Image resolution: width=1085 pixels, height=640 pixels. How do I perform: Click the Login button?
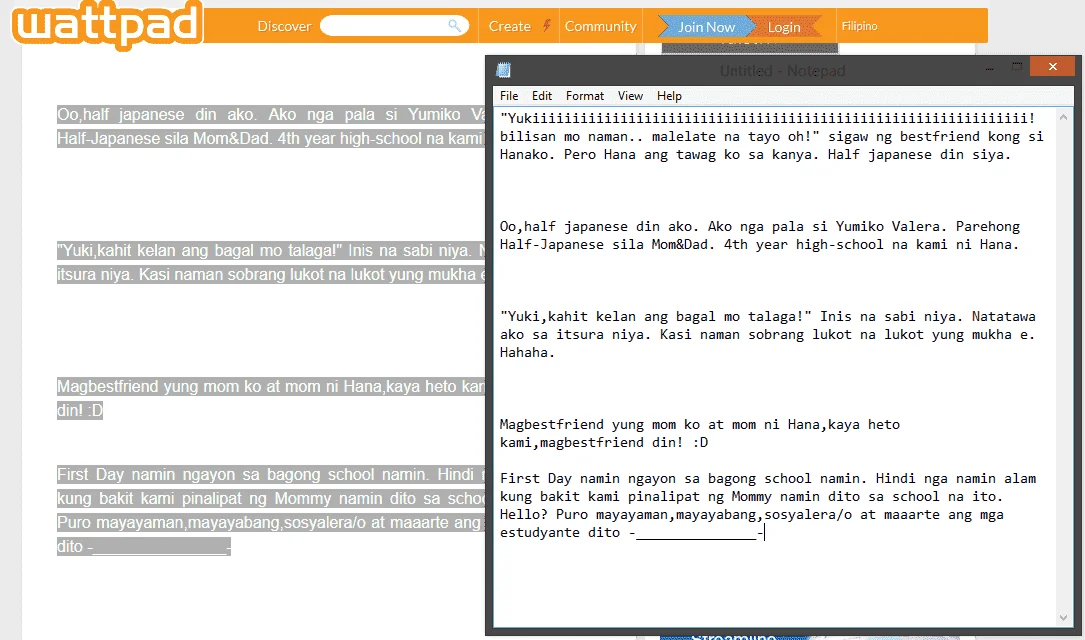click(784, 27)
